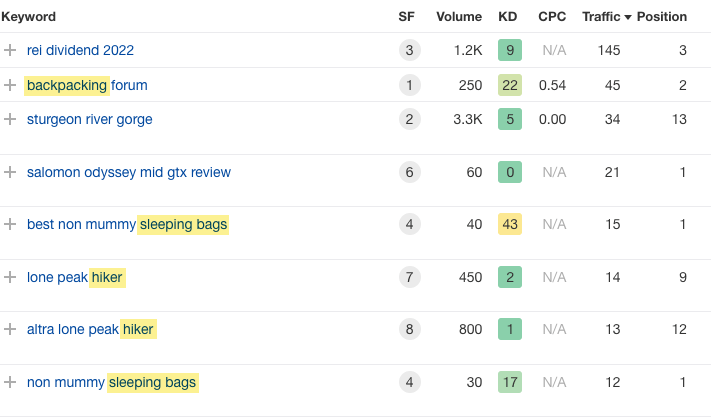Click plus icon beside 'lone peak hiker'

[10, 277]
